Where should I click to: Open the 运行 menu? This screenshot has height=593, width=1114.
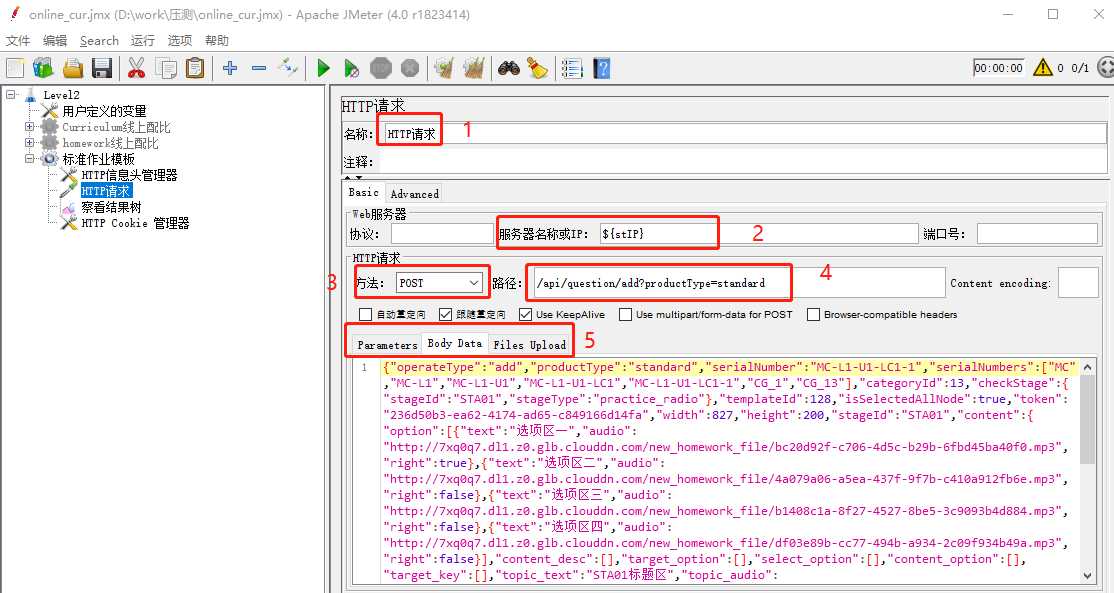[x=142, y=40]
